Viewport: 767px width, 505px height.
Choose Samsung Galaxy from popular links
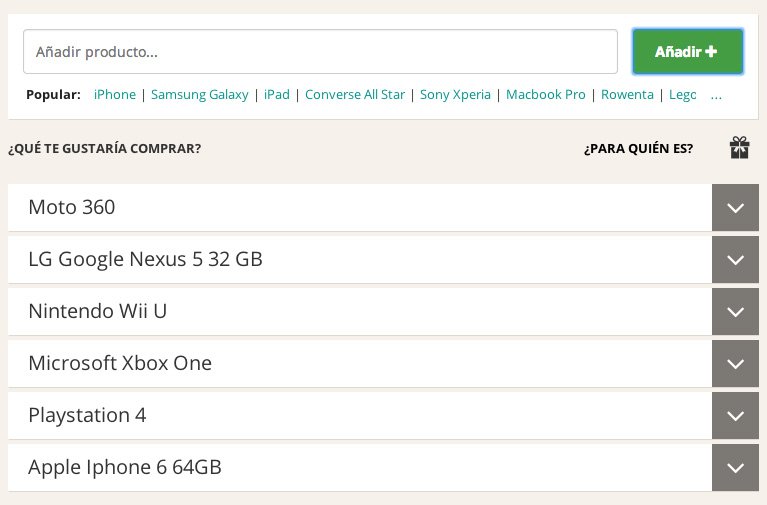[200, 94]
